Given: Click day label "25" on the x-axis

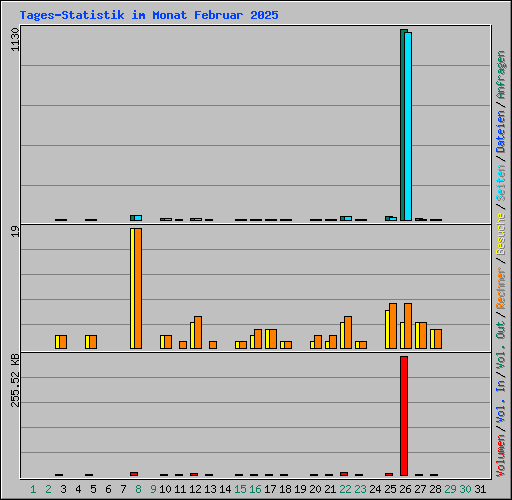Looking at the screenshot, I should point(390,489).
